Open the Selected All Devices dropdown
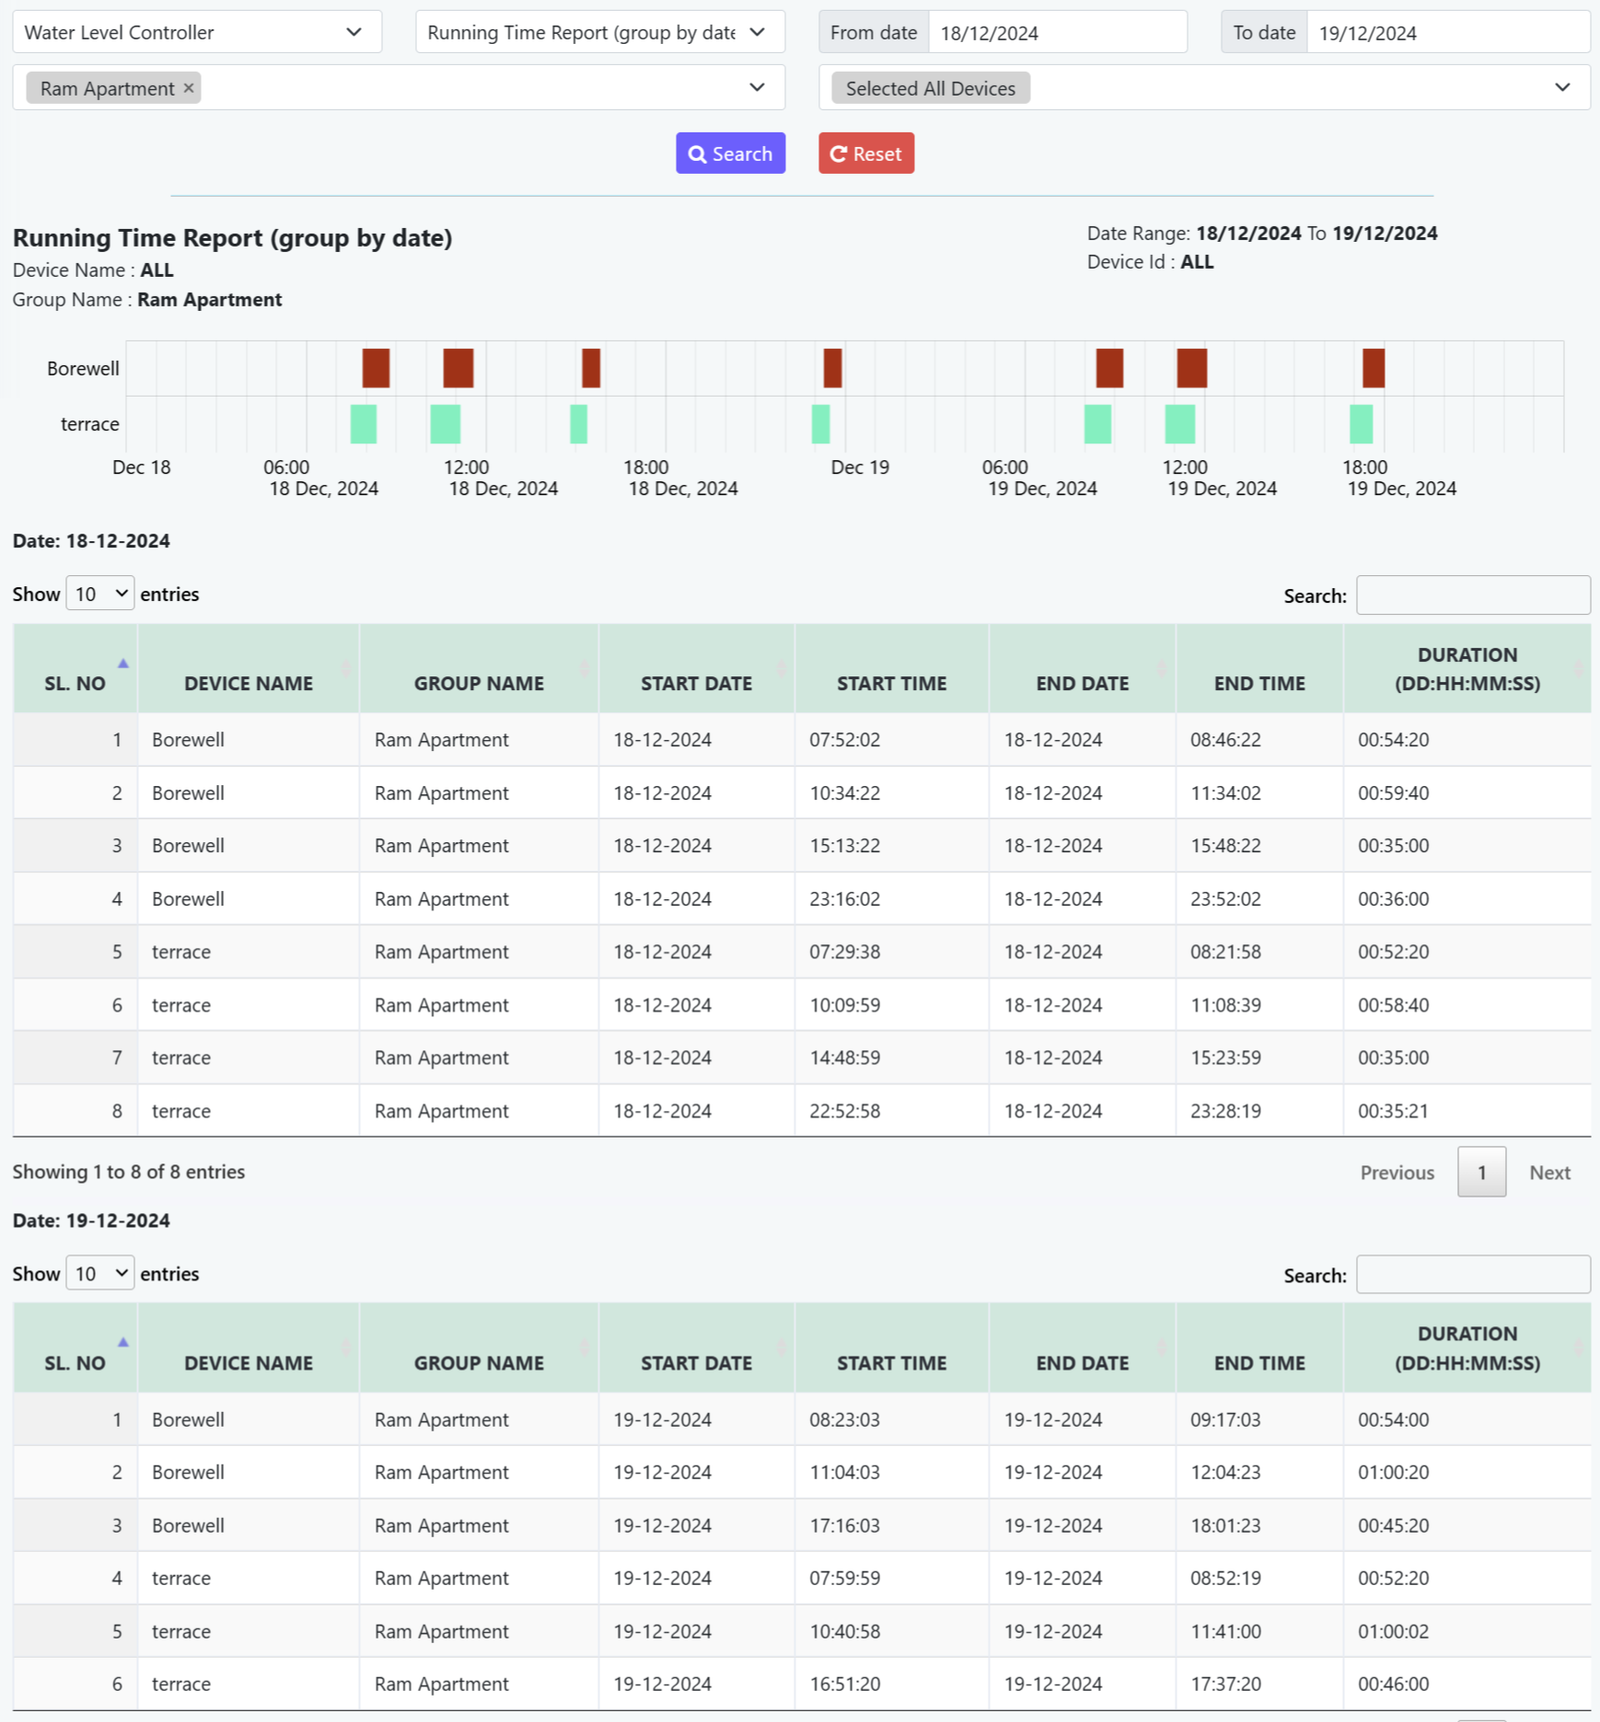Image resolution: width=1600 pixels, height=1722 pixels. click(x=1203, y=88)
